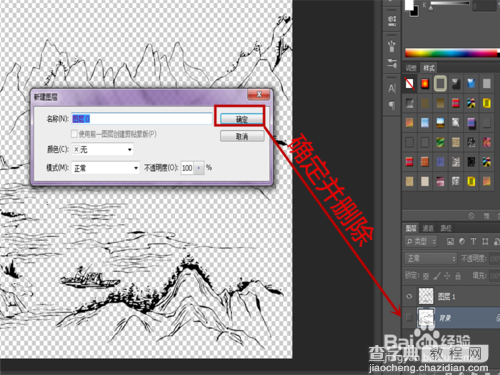Click the 图层 1 layer thumbnail
This screenshot has height=375, width=500.
point(426,296)
